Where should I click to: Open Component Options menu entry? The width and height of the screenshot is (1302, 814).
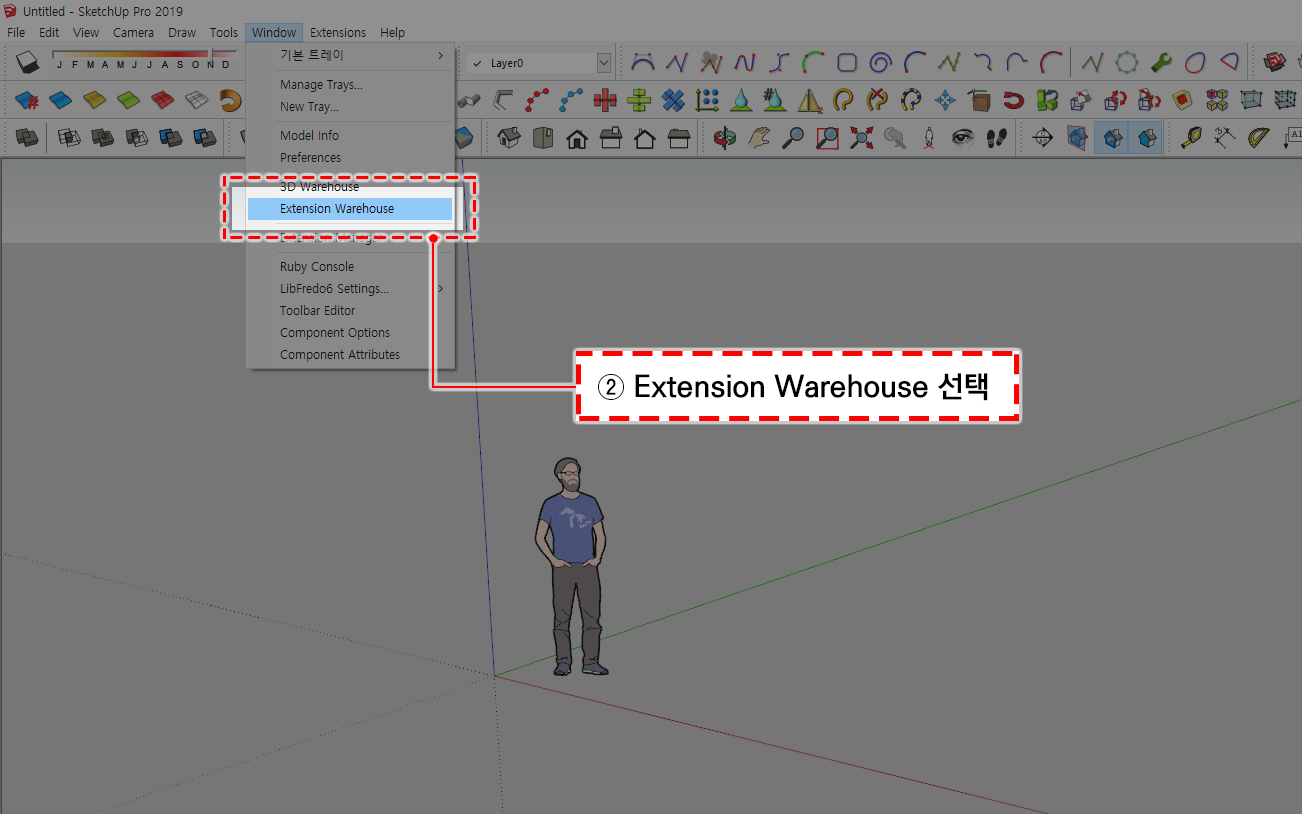(351, 333)
